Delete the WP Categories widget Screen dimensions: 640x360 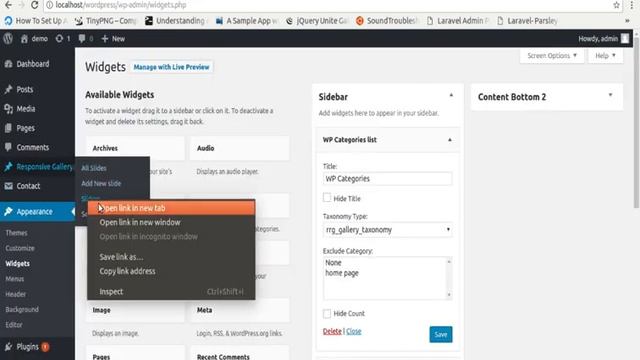click(332, 331)
